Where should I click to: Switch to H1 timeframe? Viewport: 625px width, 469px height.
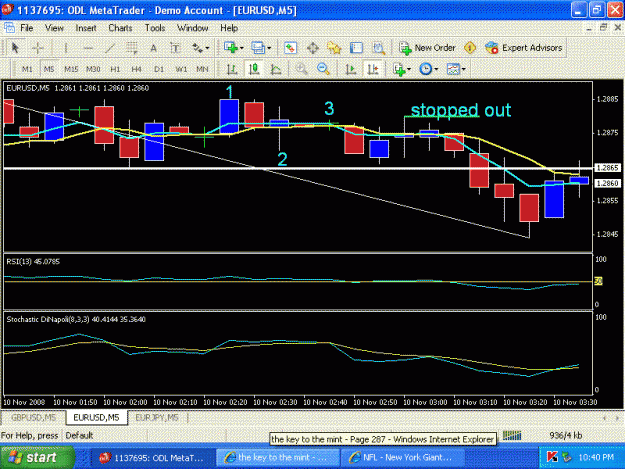click(x=115, y=69)
